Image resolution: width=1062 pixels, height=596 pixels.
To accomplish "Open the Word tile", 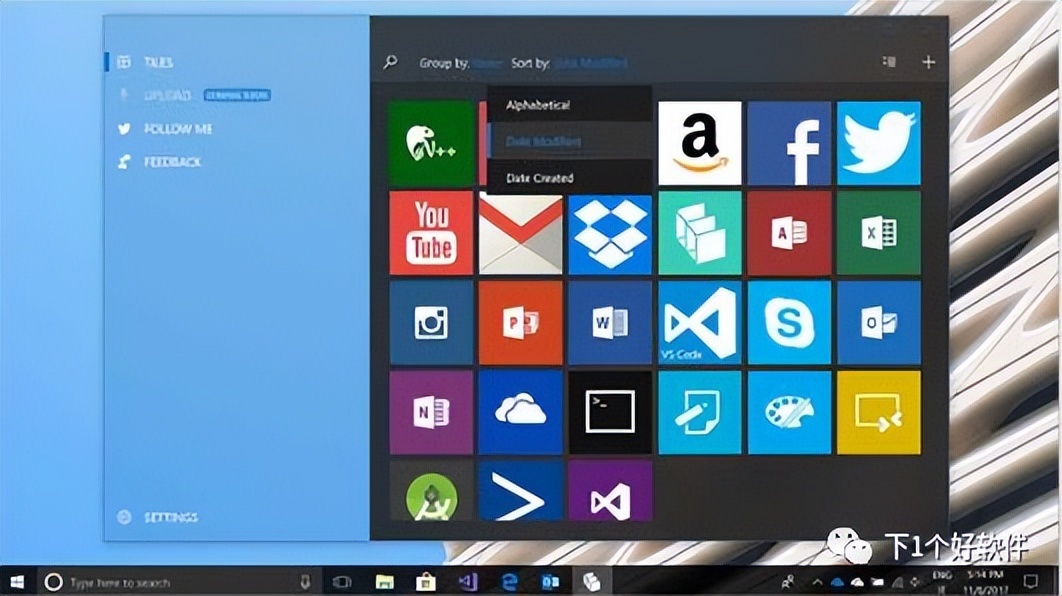I will [x=610, y=323].
